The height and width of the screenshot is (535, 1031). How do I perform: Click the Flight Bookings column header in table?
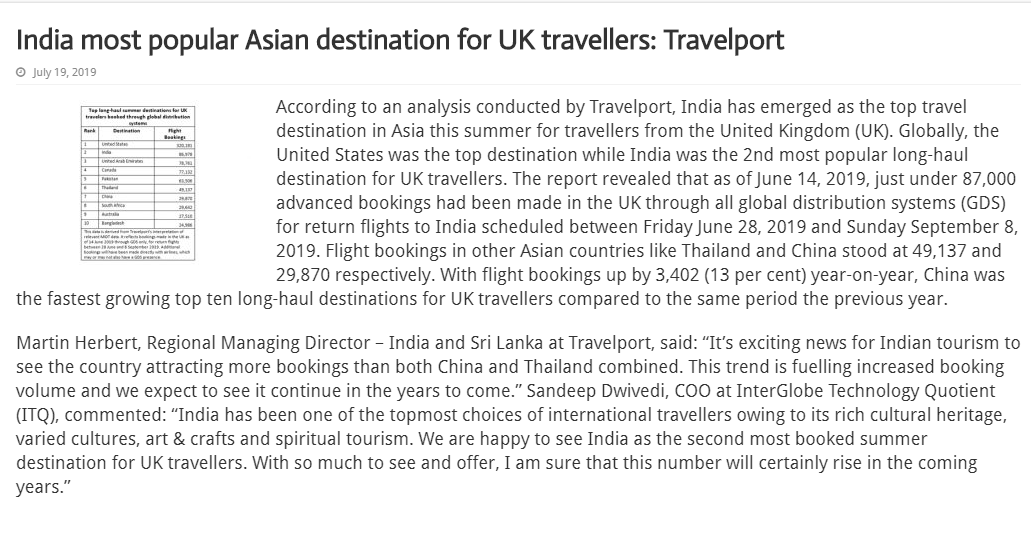point(174,133)
